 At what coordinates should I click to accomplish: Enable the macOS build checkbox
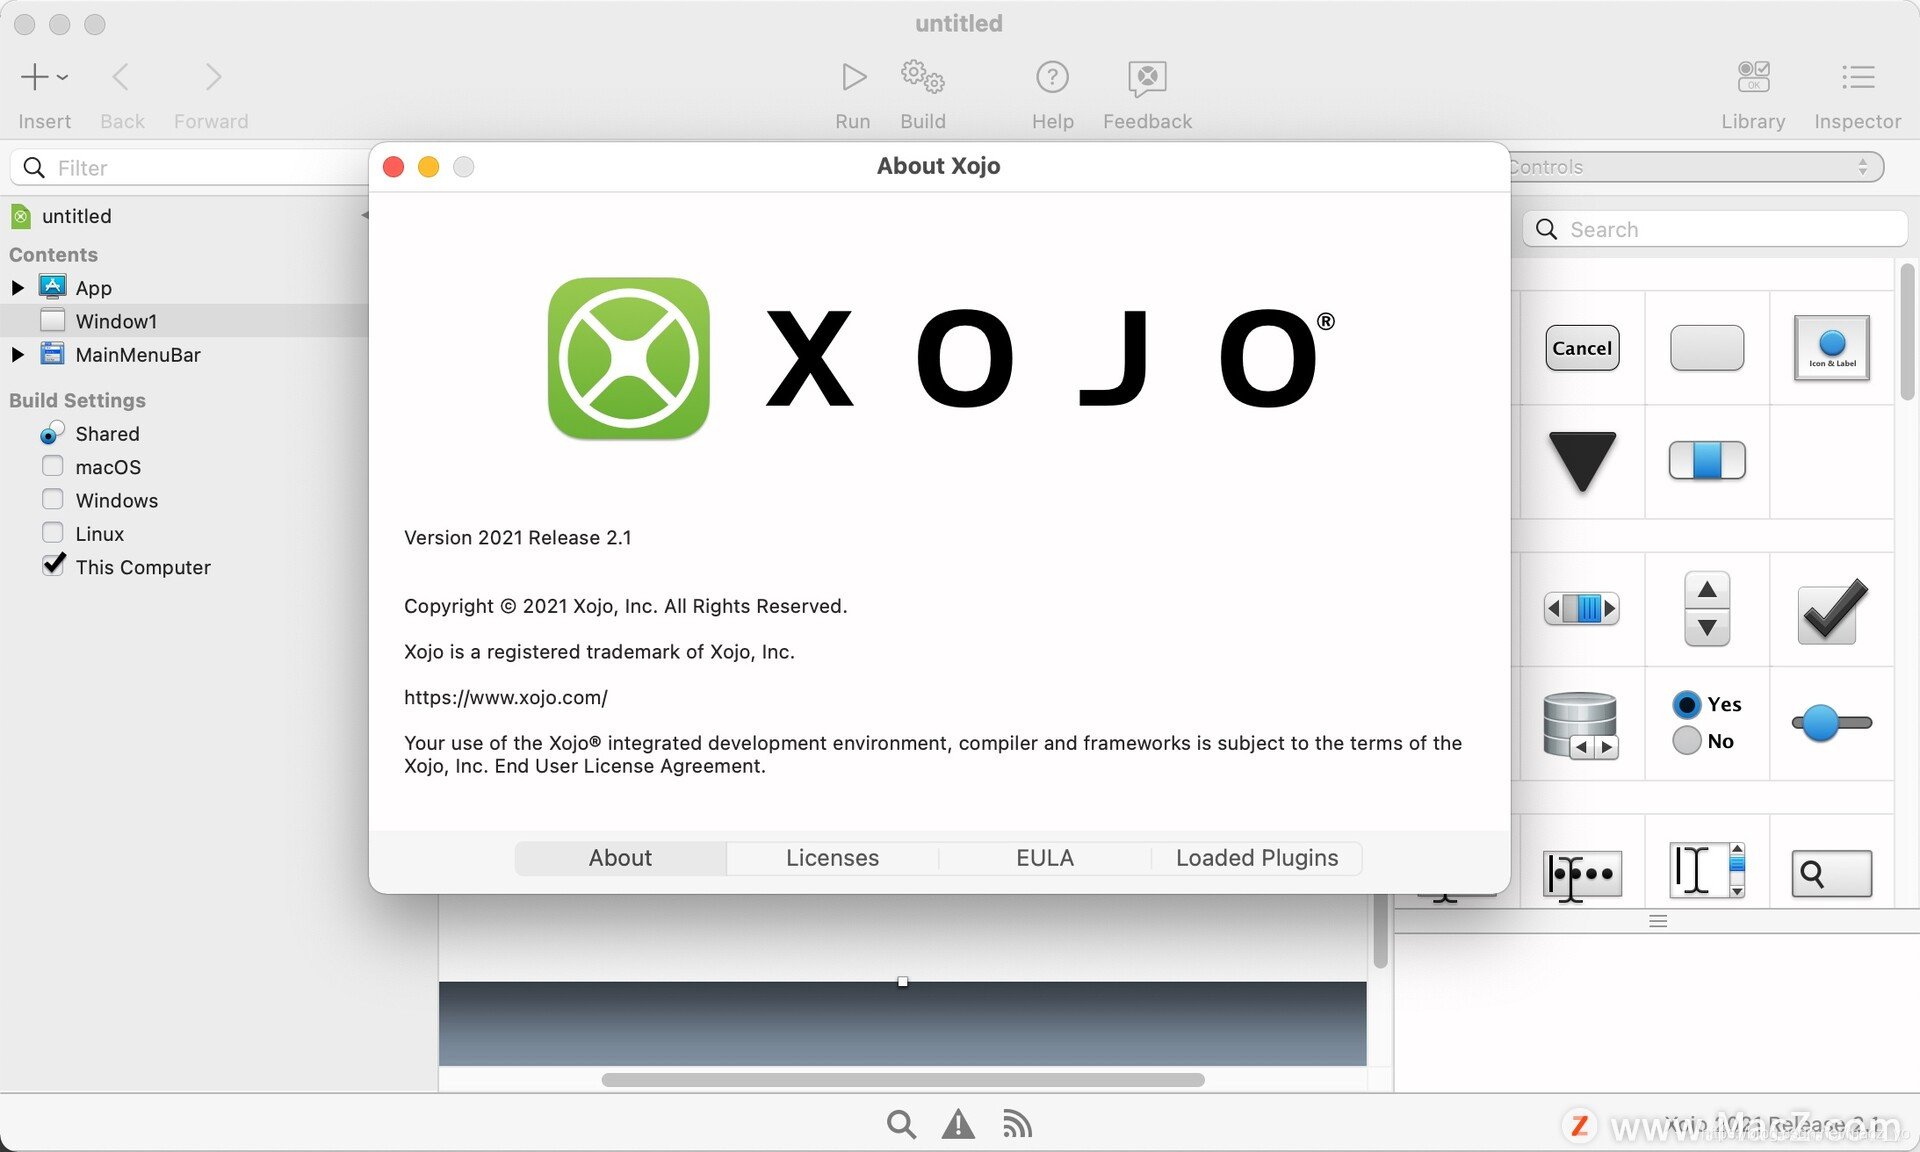pos(53,466)
